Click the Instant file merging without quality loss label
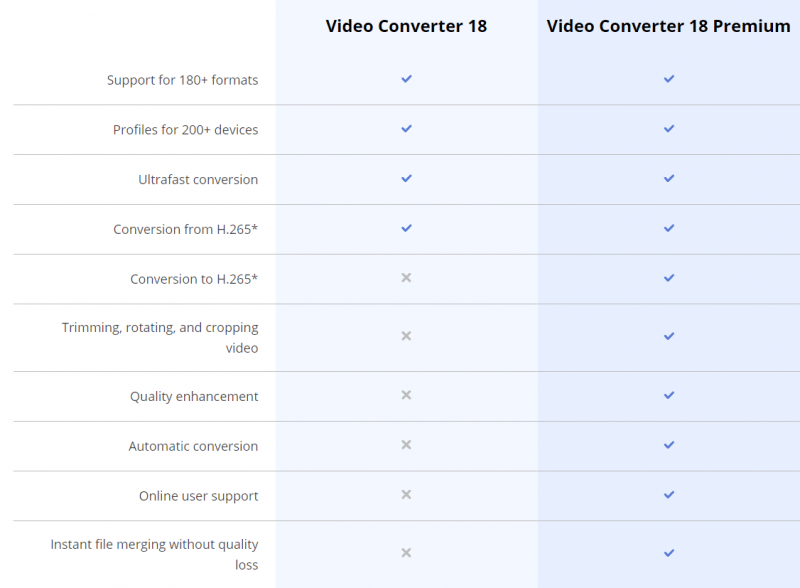Screen dimensions: 800x588 [155, 552]
